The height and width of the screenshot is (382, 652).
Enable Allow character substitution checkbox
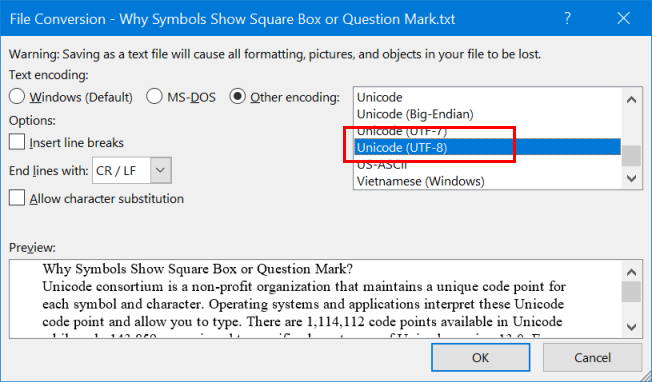coord(17,198)
